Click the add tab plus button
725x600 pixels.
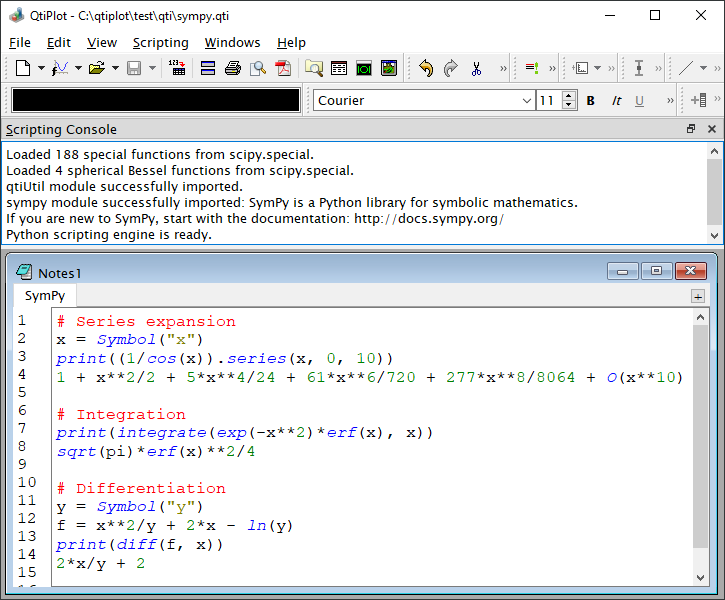697,296
